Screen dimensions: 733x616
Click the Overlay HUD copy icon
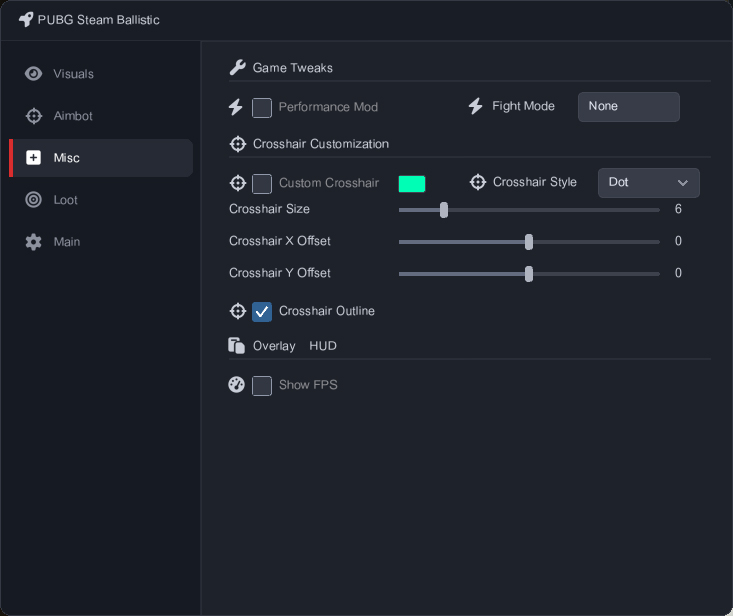click(x=236, y=345)
